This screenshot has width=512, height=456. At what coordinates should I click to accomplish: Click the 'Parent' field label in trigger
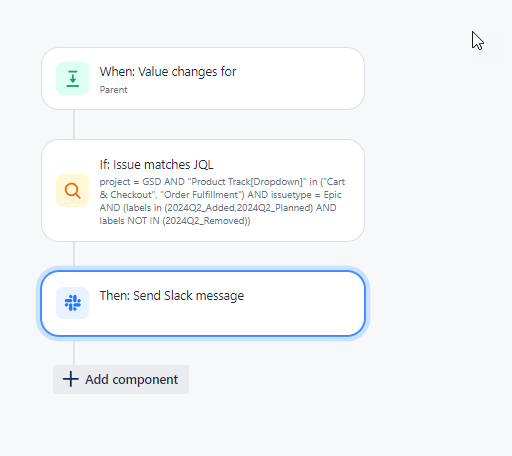coord(113,90)
